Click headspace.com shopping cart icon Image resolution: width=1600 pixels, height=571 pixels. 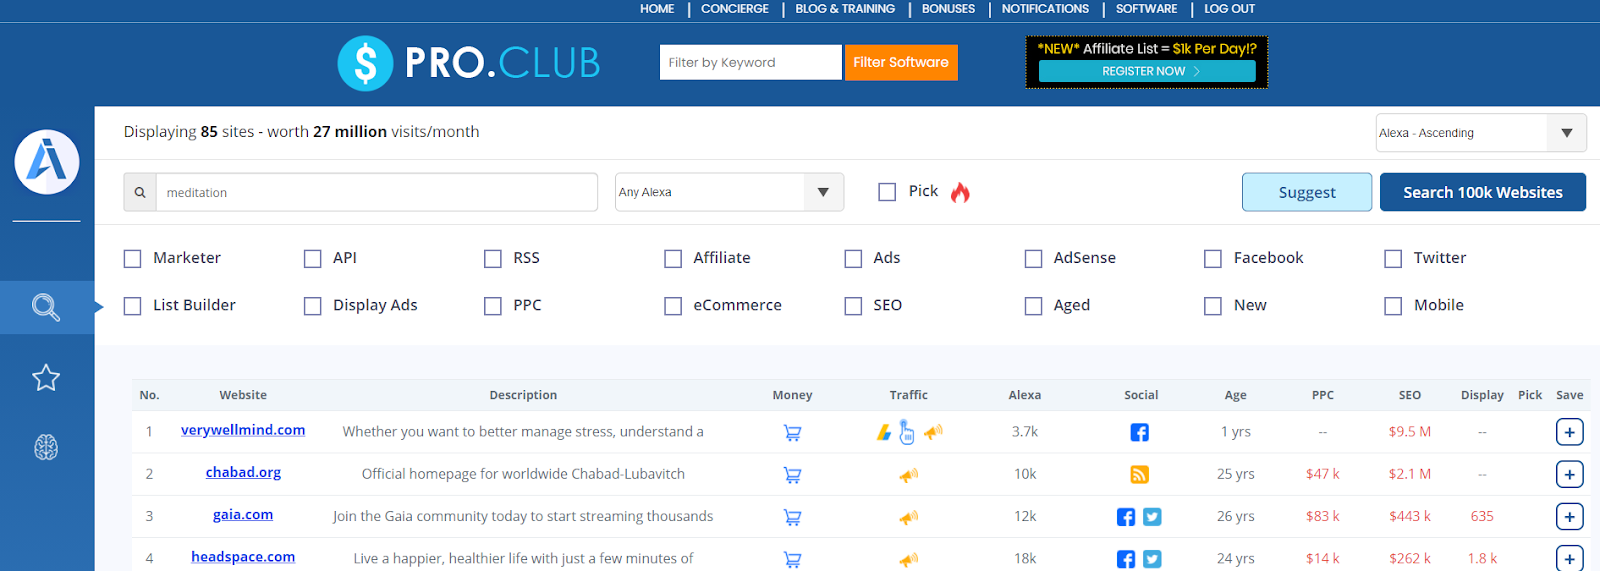click(792, 559)
